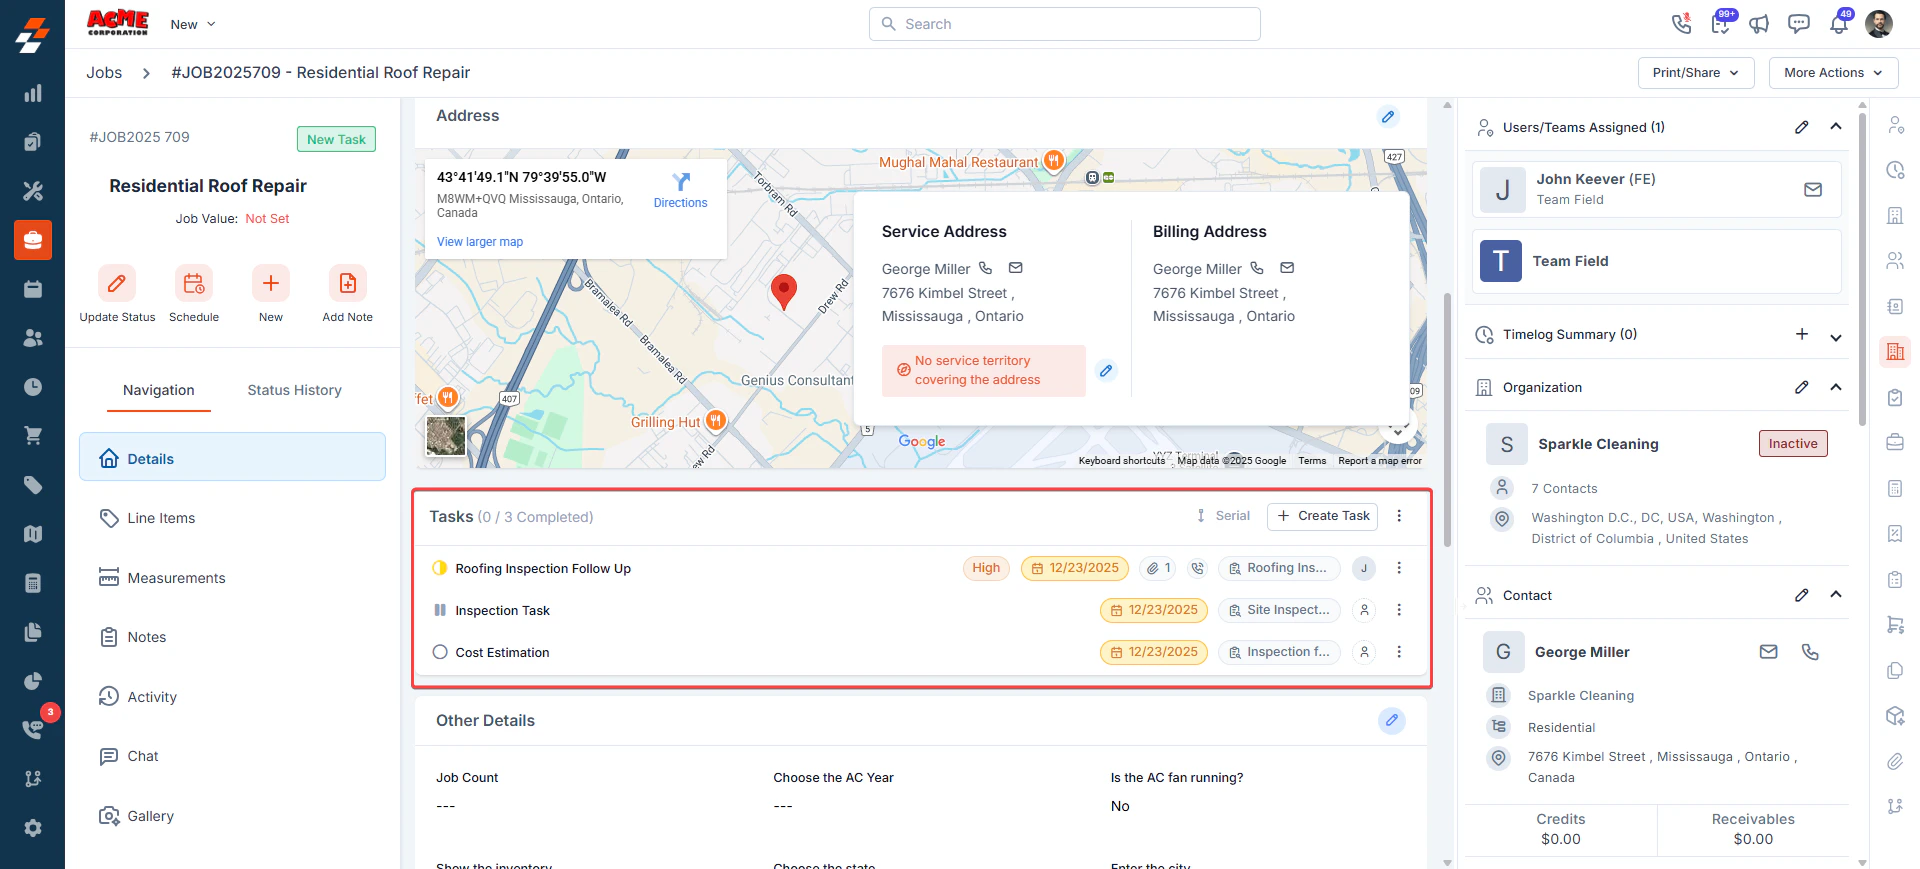Toggle Inspection Task paused status icon
This screenshot has width=1920, height=869.
[440, 610]
